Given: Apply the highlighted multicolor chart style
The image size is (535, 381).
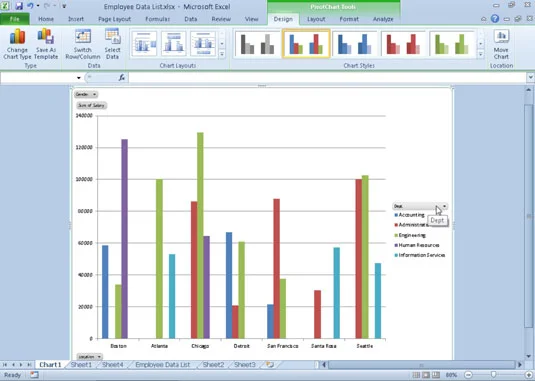Looking at the screenshot, I should (x=306, y=44).
